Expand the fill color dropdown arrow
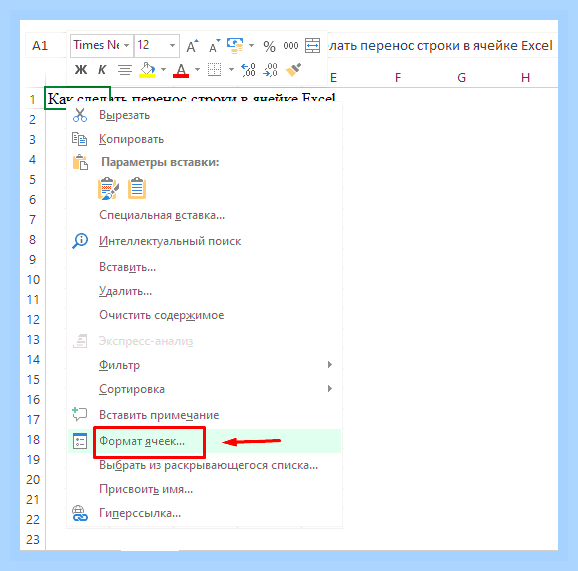The height and width of the screenshot is (571, 578). pos(163,69)
